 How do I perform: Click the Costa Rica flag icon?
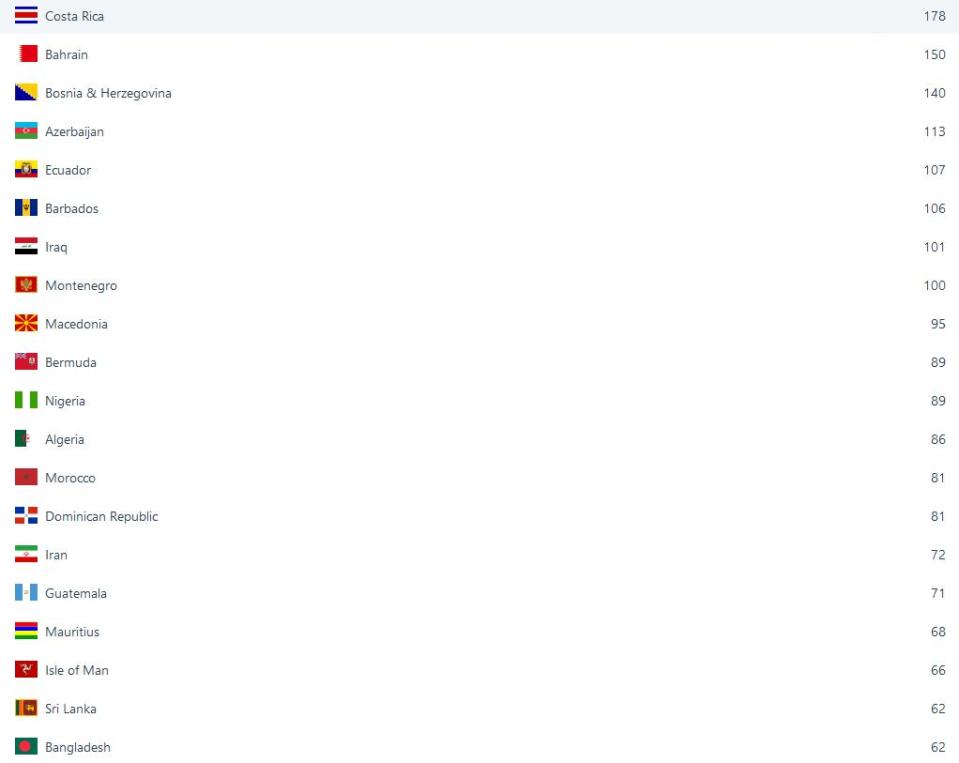pyautogui.click(x=26, y=16)
